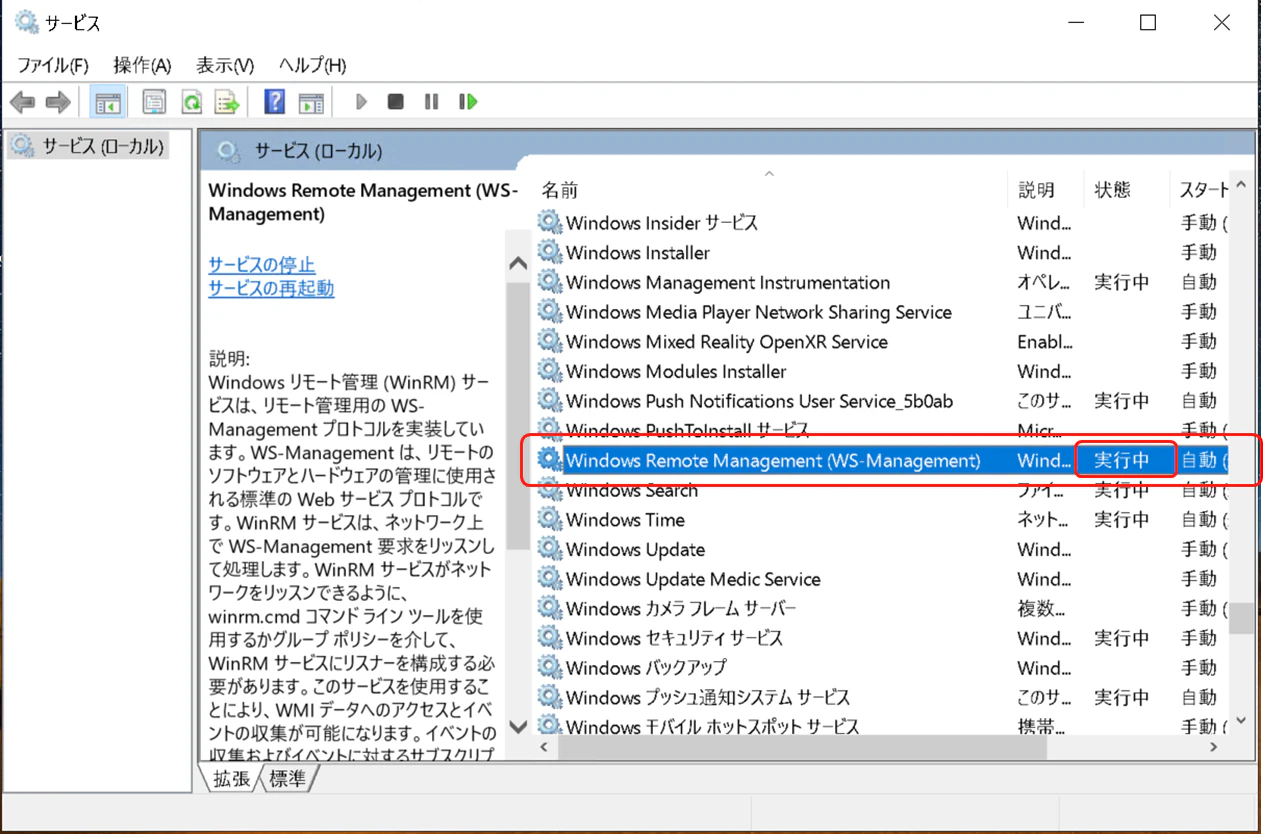Select Windows セキュリティ サービス row

881,638
